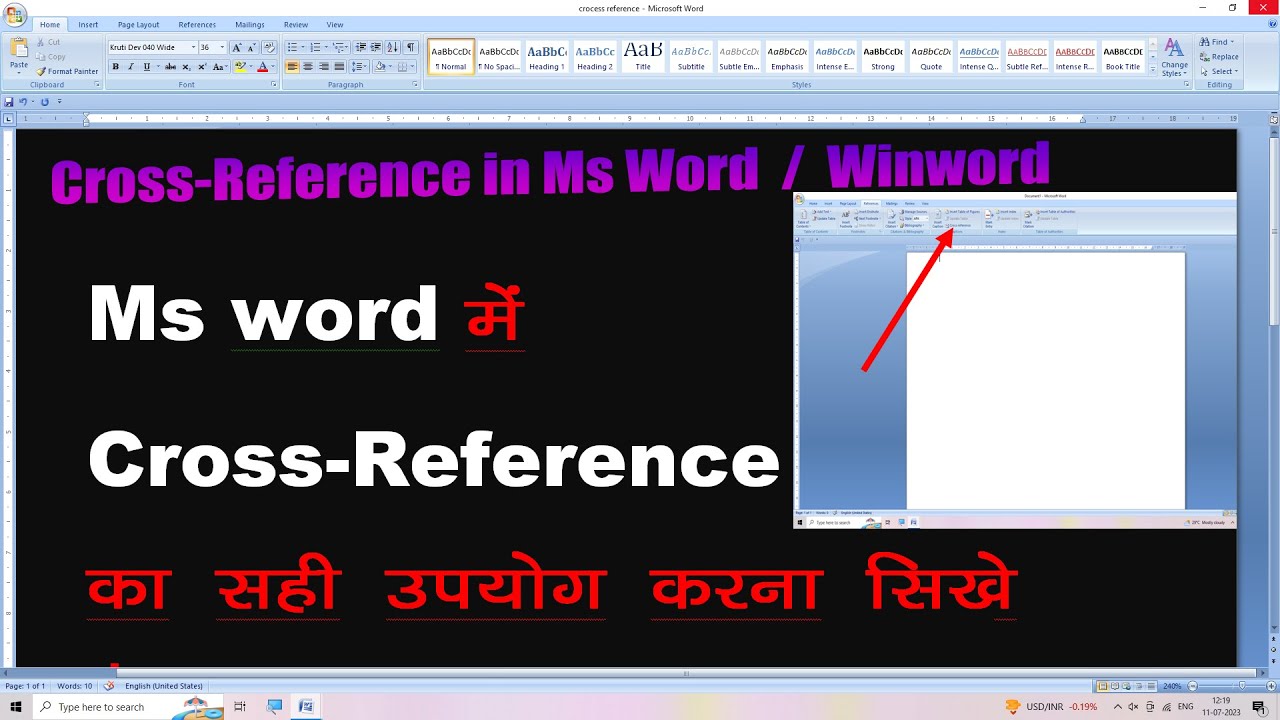Toggle Strikethrough formatting
The width and height of the screenshot is (1280, 720).
tap(170, 67)
